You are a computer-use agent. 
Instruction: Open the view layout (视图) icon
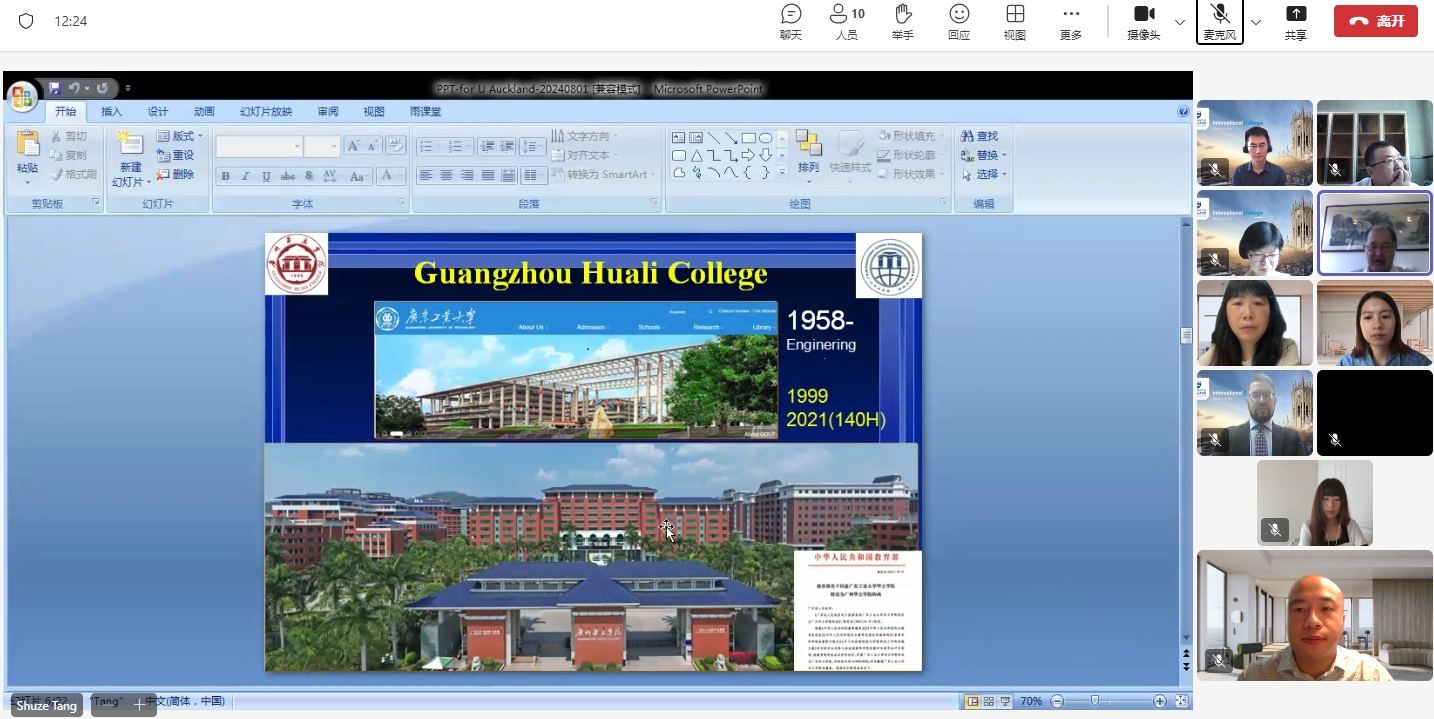[1015, 21]
